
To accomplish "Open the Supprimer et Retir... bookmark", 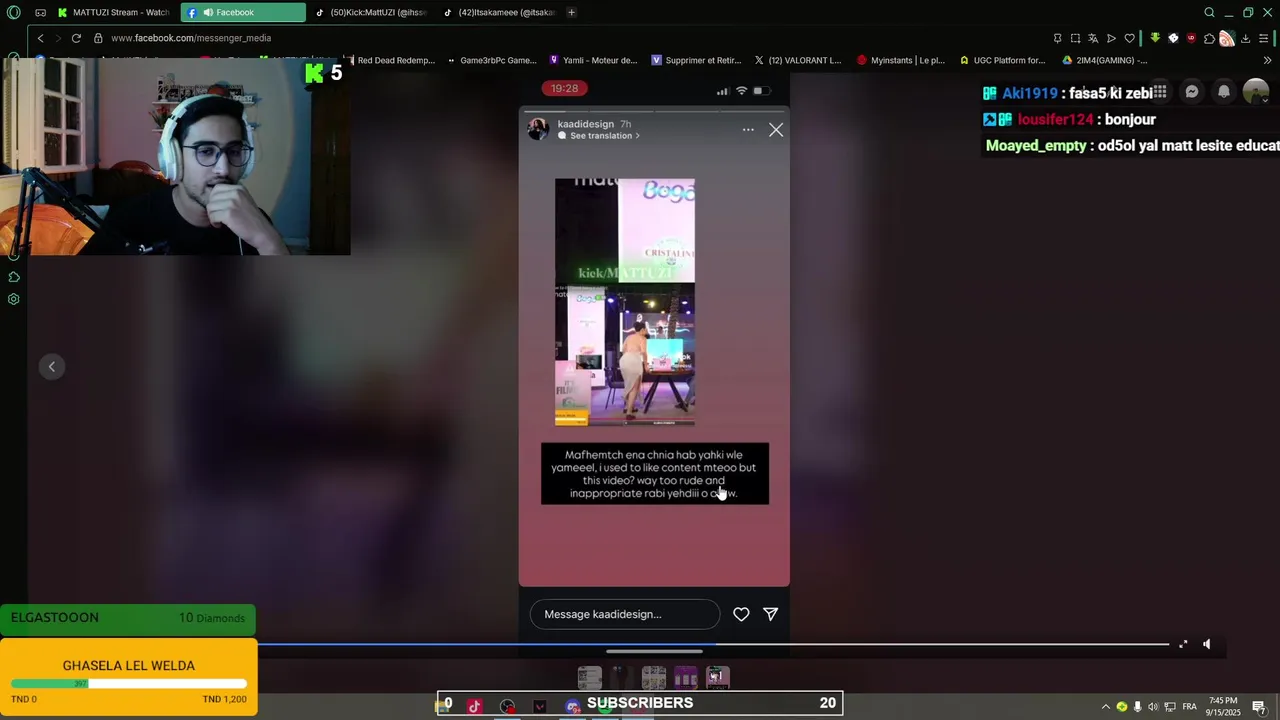I will pyautogui.click(x=696, y=60).
